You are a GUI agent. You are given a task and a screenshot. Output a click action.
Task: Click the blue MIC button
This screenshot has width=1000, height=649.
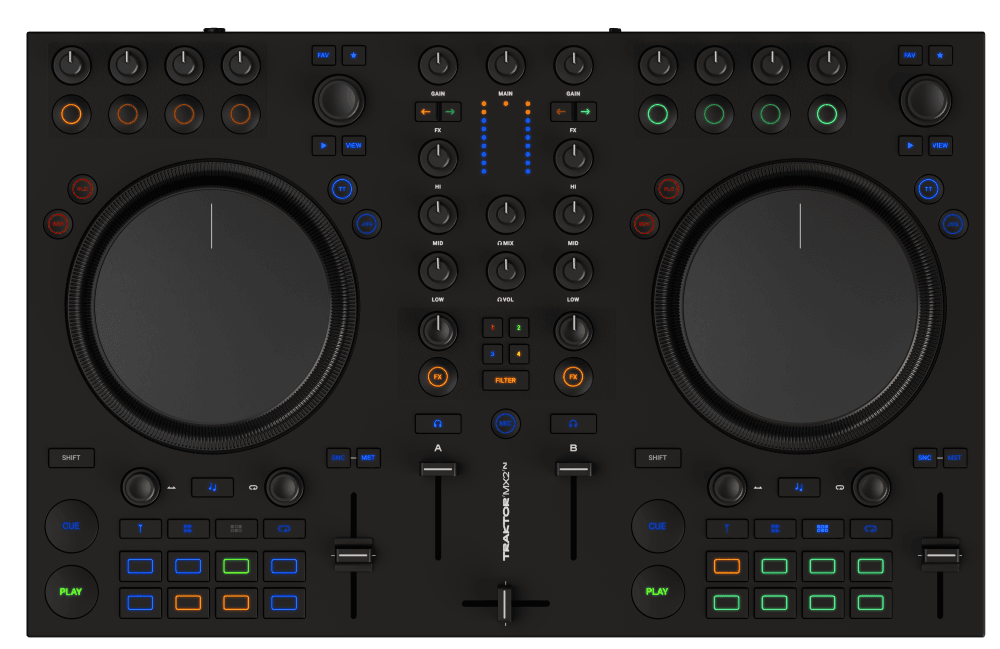505,423
